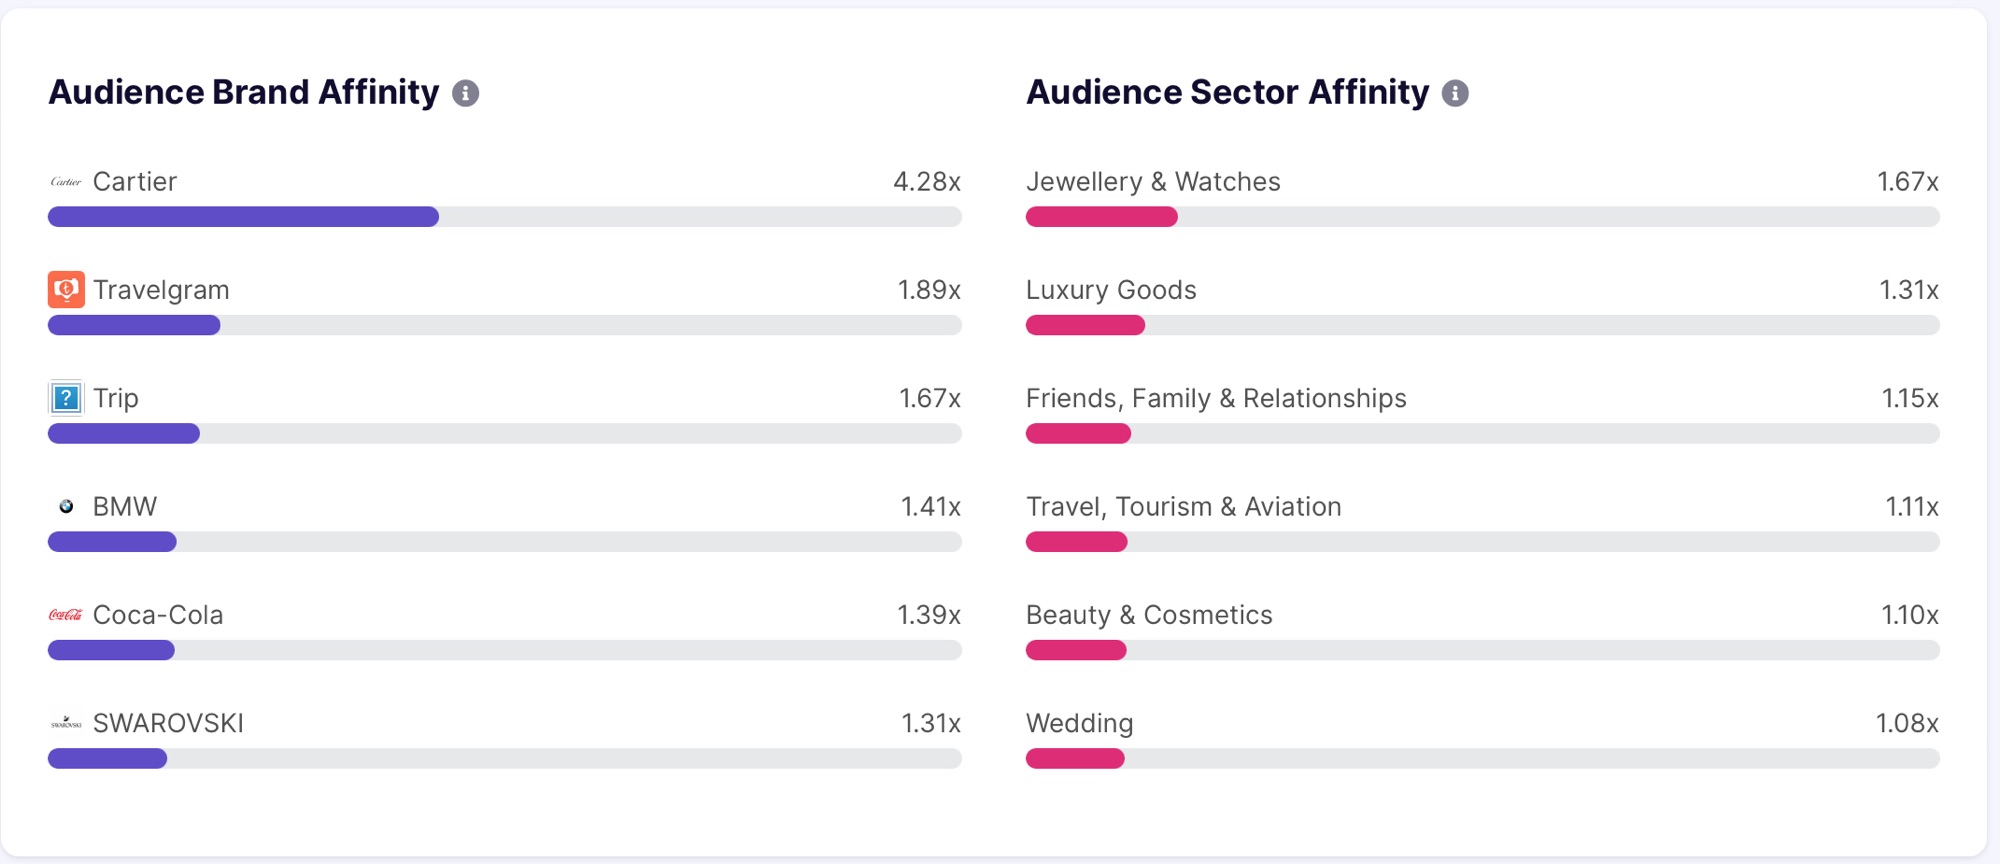Screen dimensions: 2000x864
Task: Click the Audience Brand Affinity info icon
Action: click(465, 93)
